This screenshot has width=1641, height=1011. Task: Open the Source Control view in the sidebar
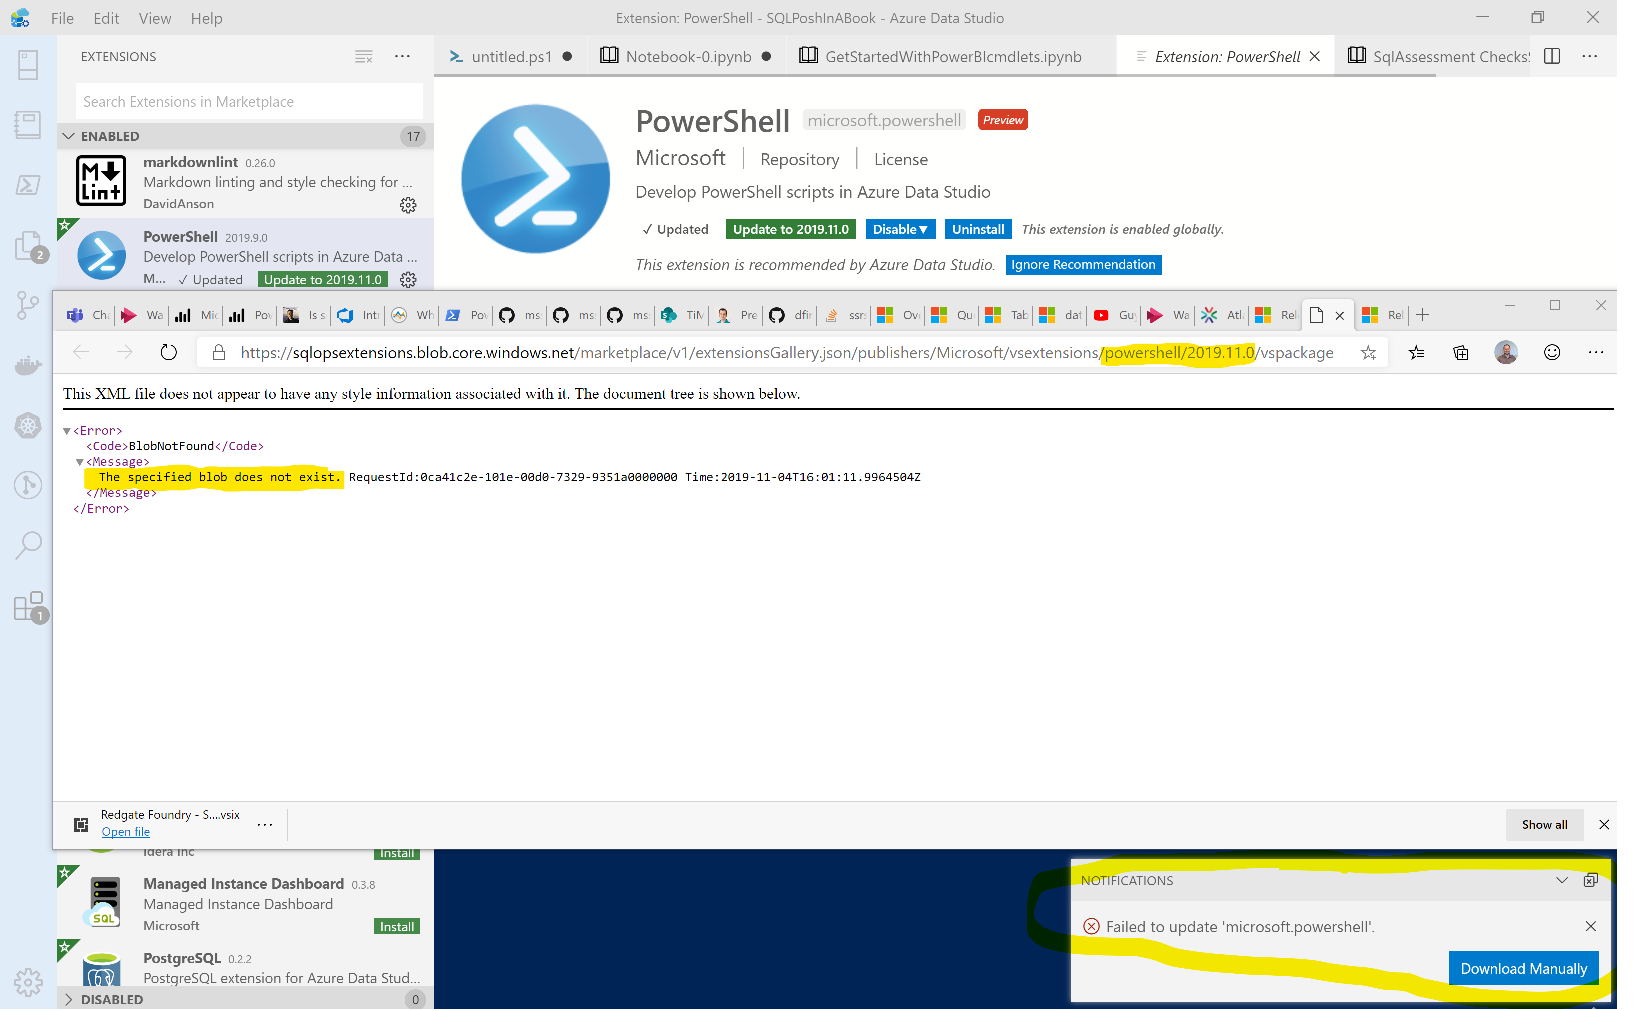click(28, 306)
